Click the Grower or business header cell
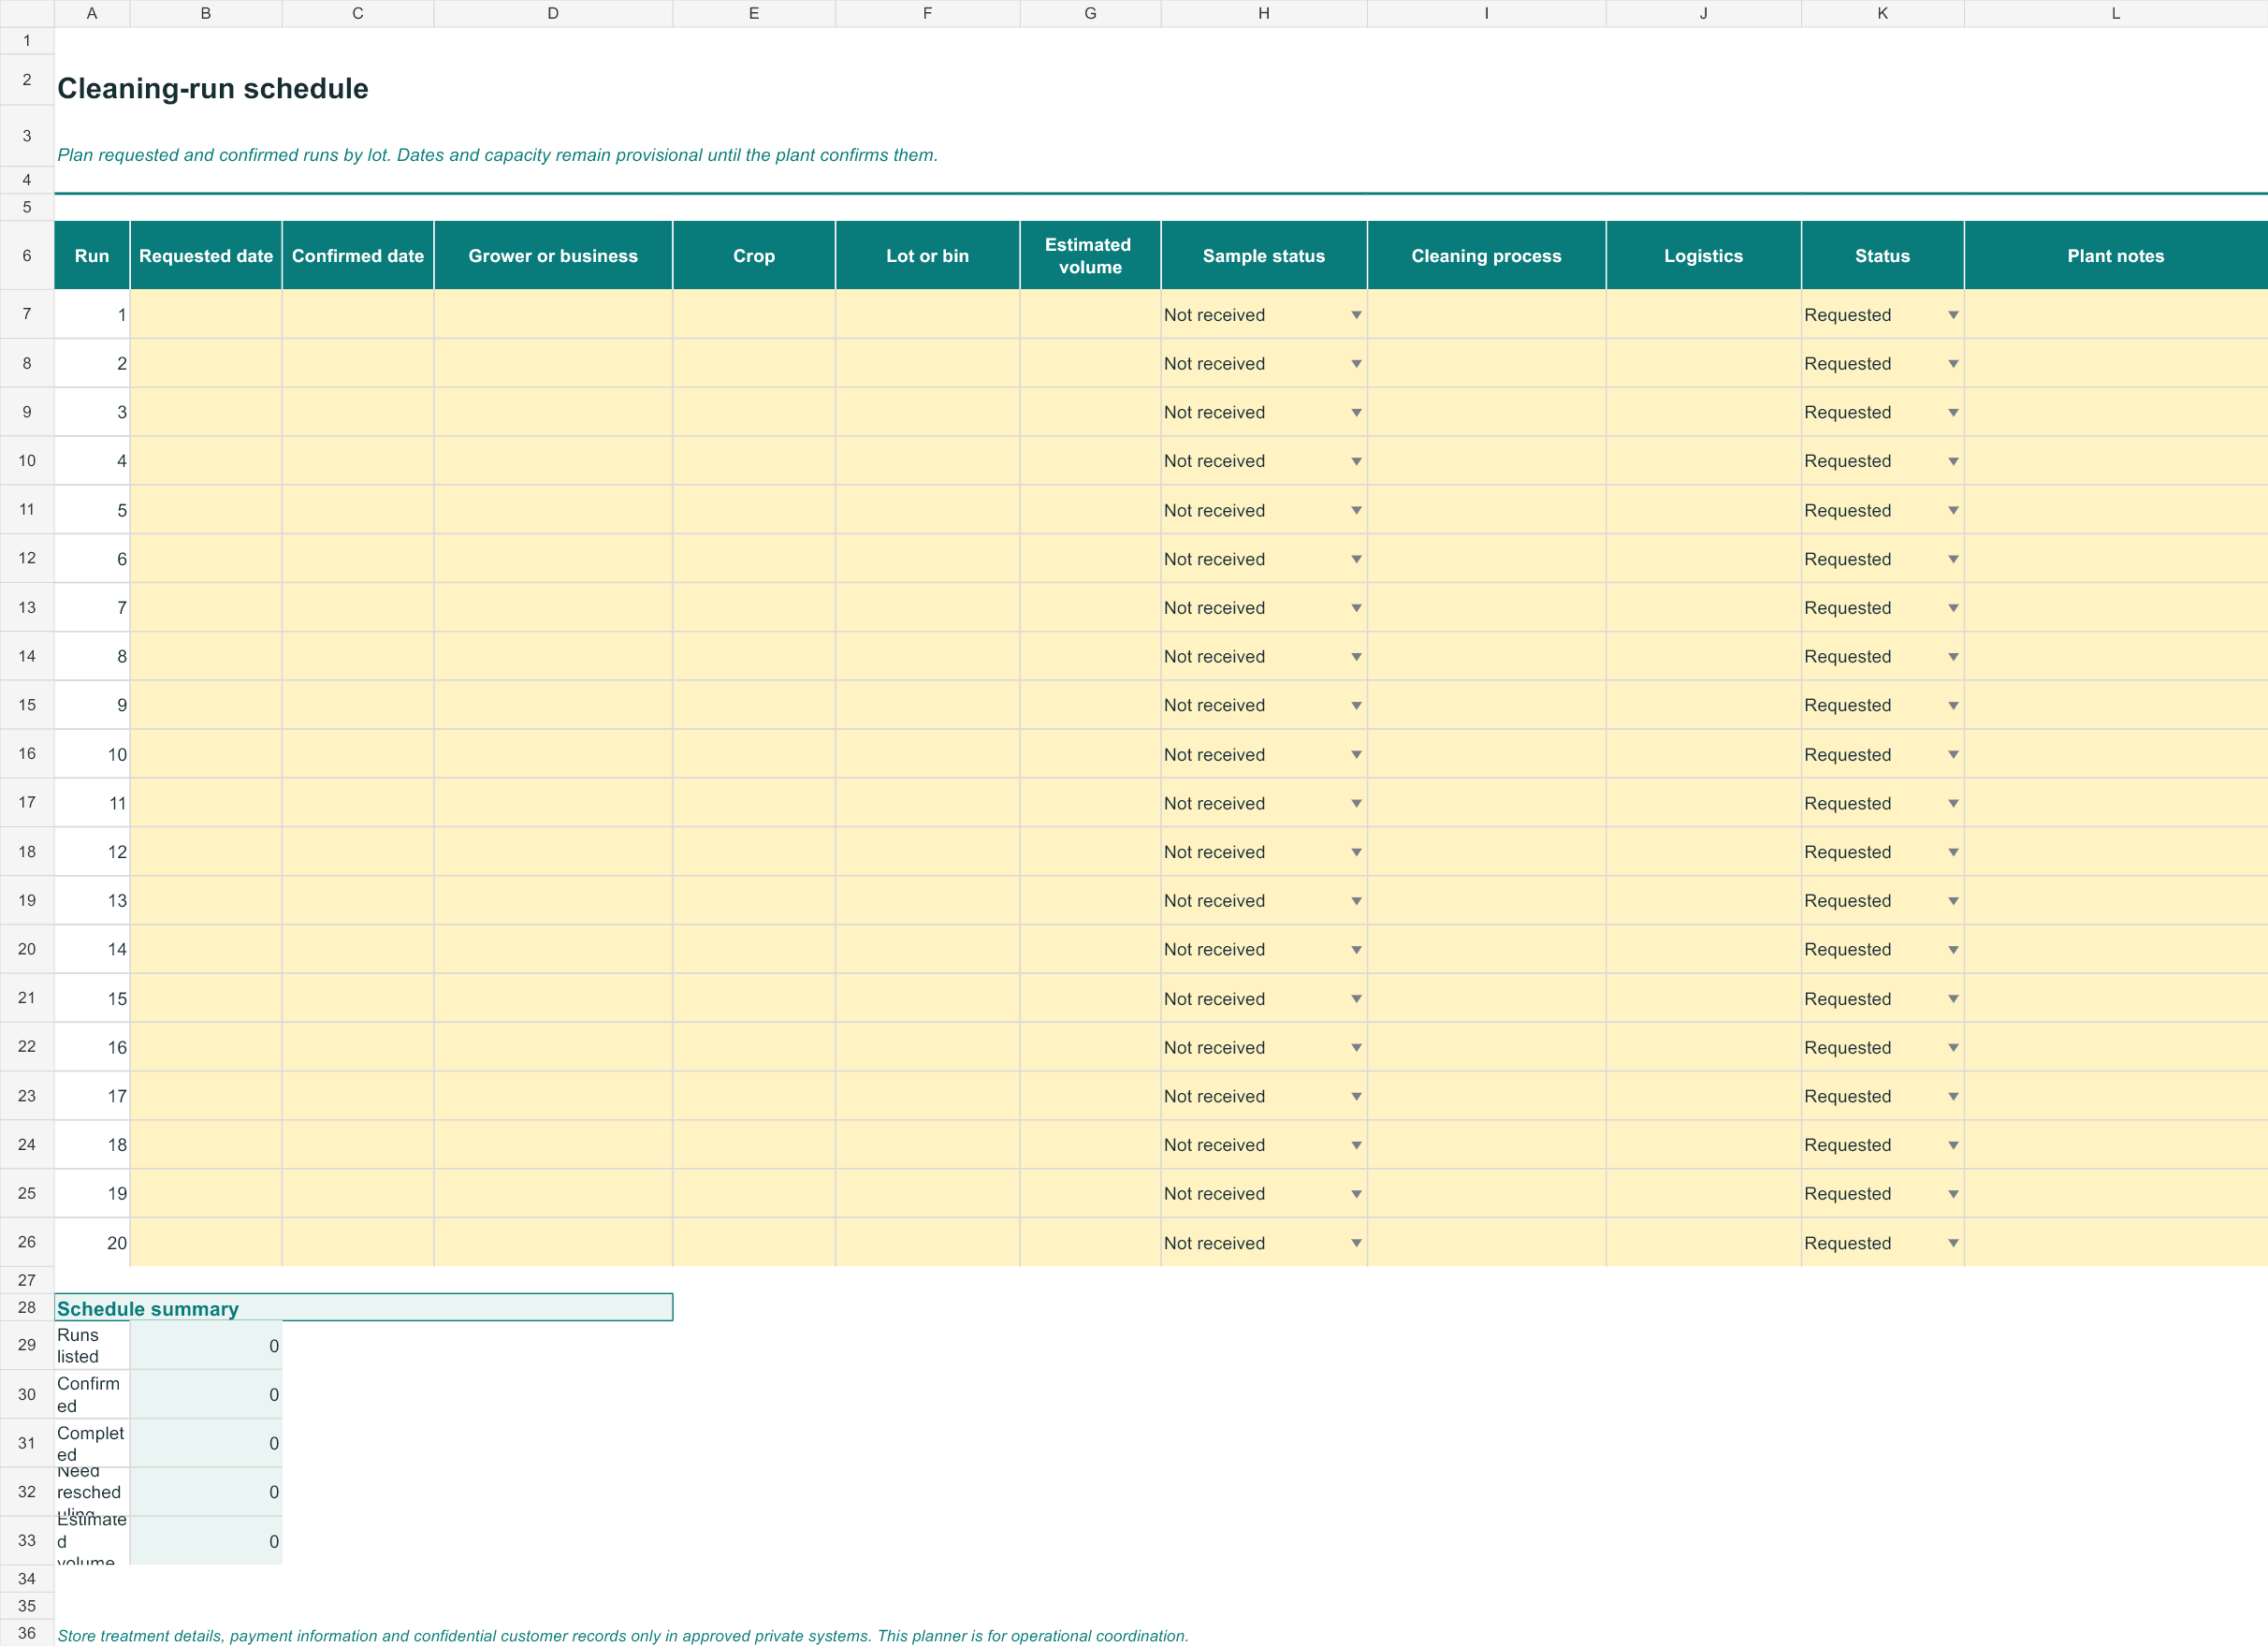Image resolution: width=2268 pixels, height=1646 pixels. pyautogui.click(x=553, y=256)
